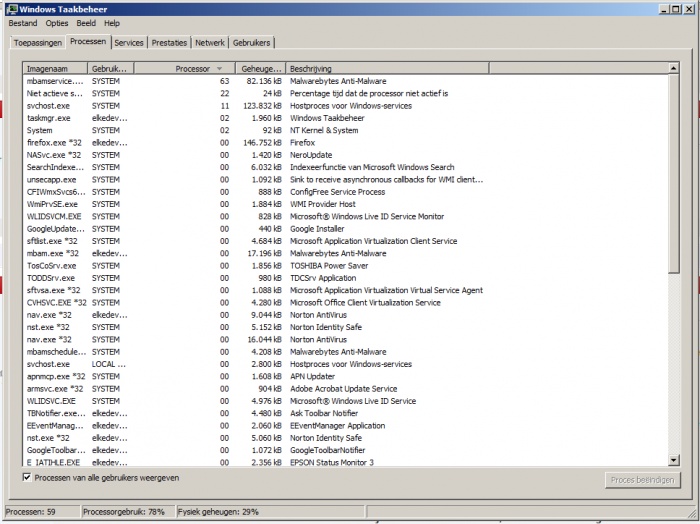Click the window resize grip corner
Screen dimensions: 700x524
tap(692, 513)
